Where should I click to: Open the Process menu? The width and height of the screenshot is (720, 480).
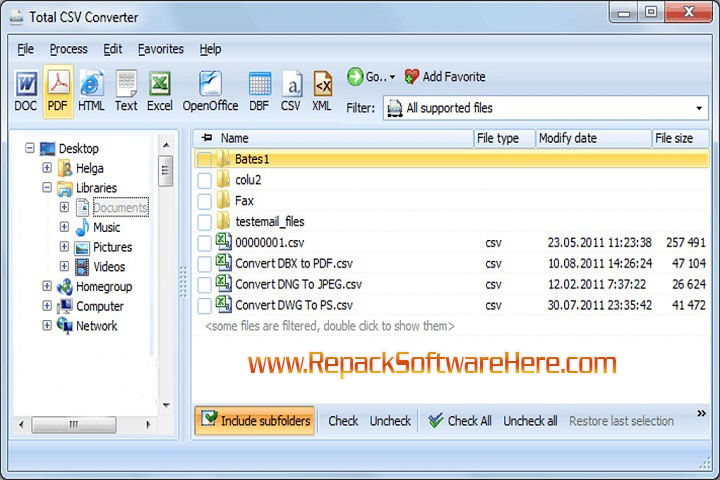click(68, 49)
